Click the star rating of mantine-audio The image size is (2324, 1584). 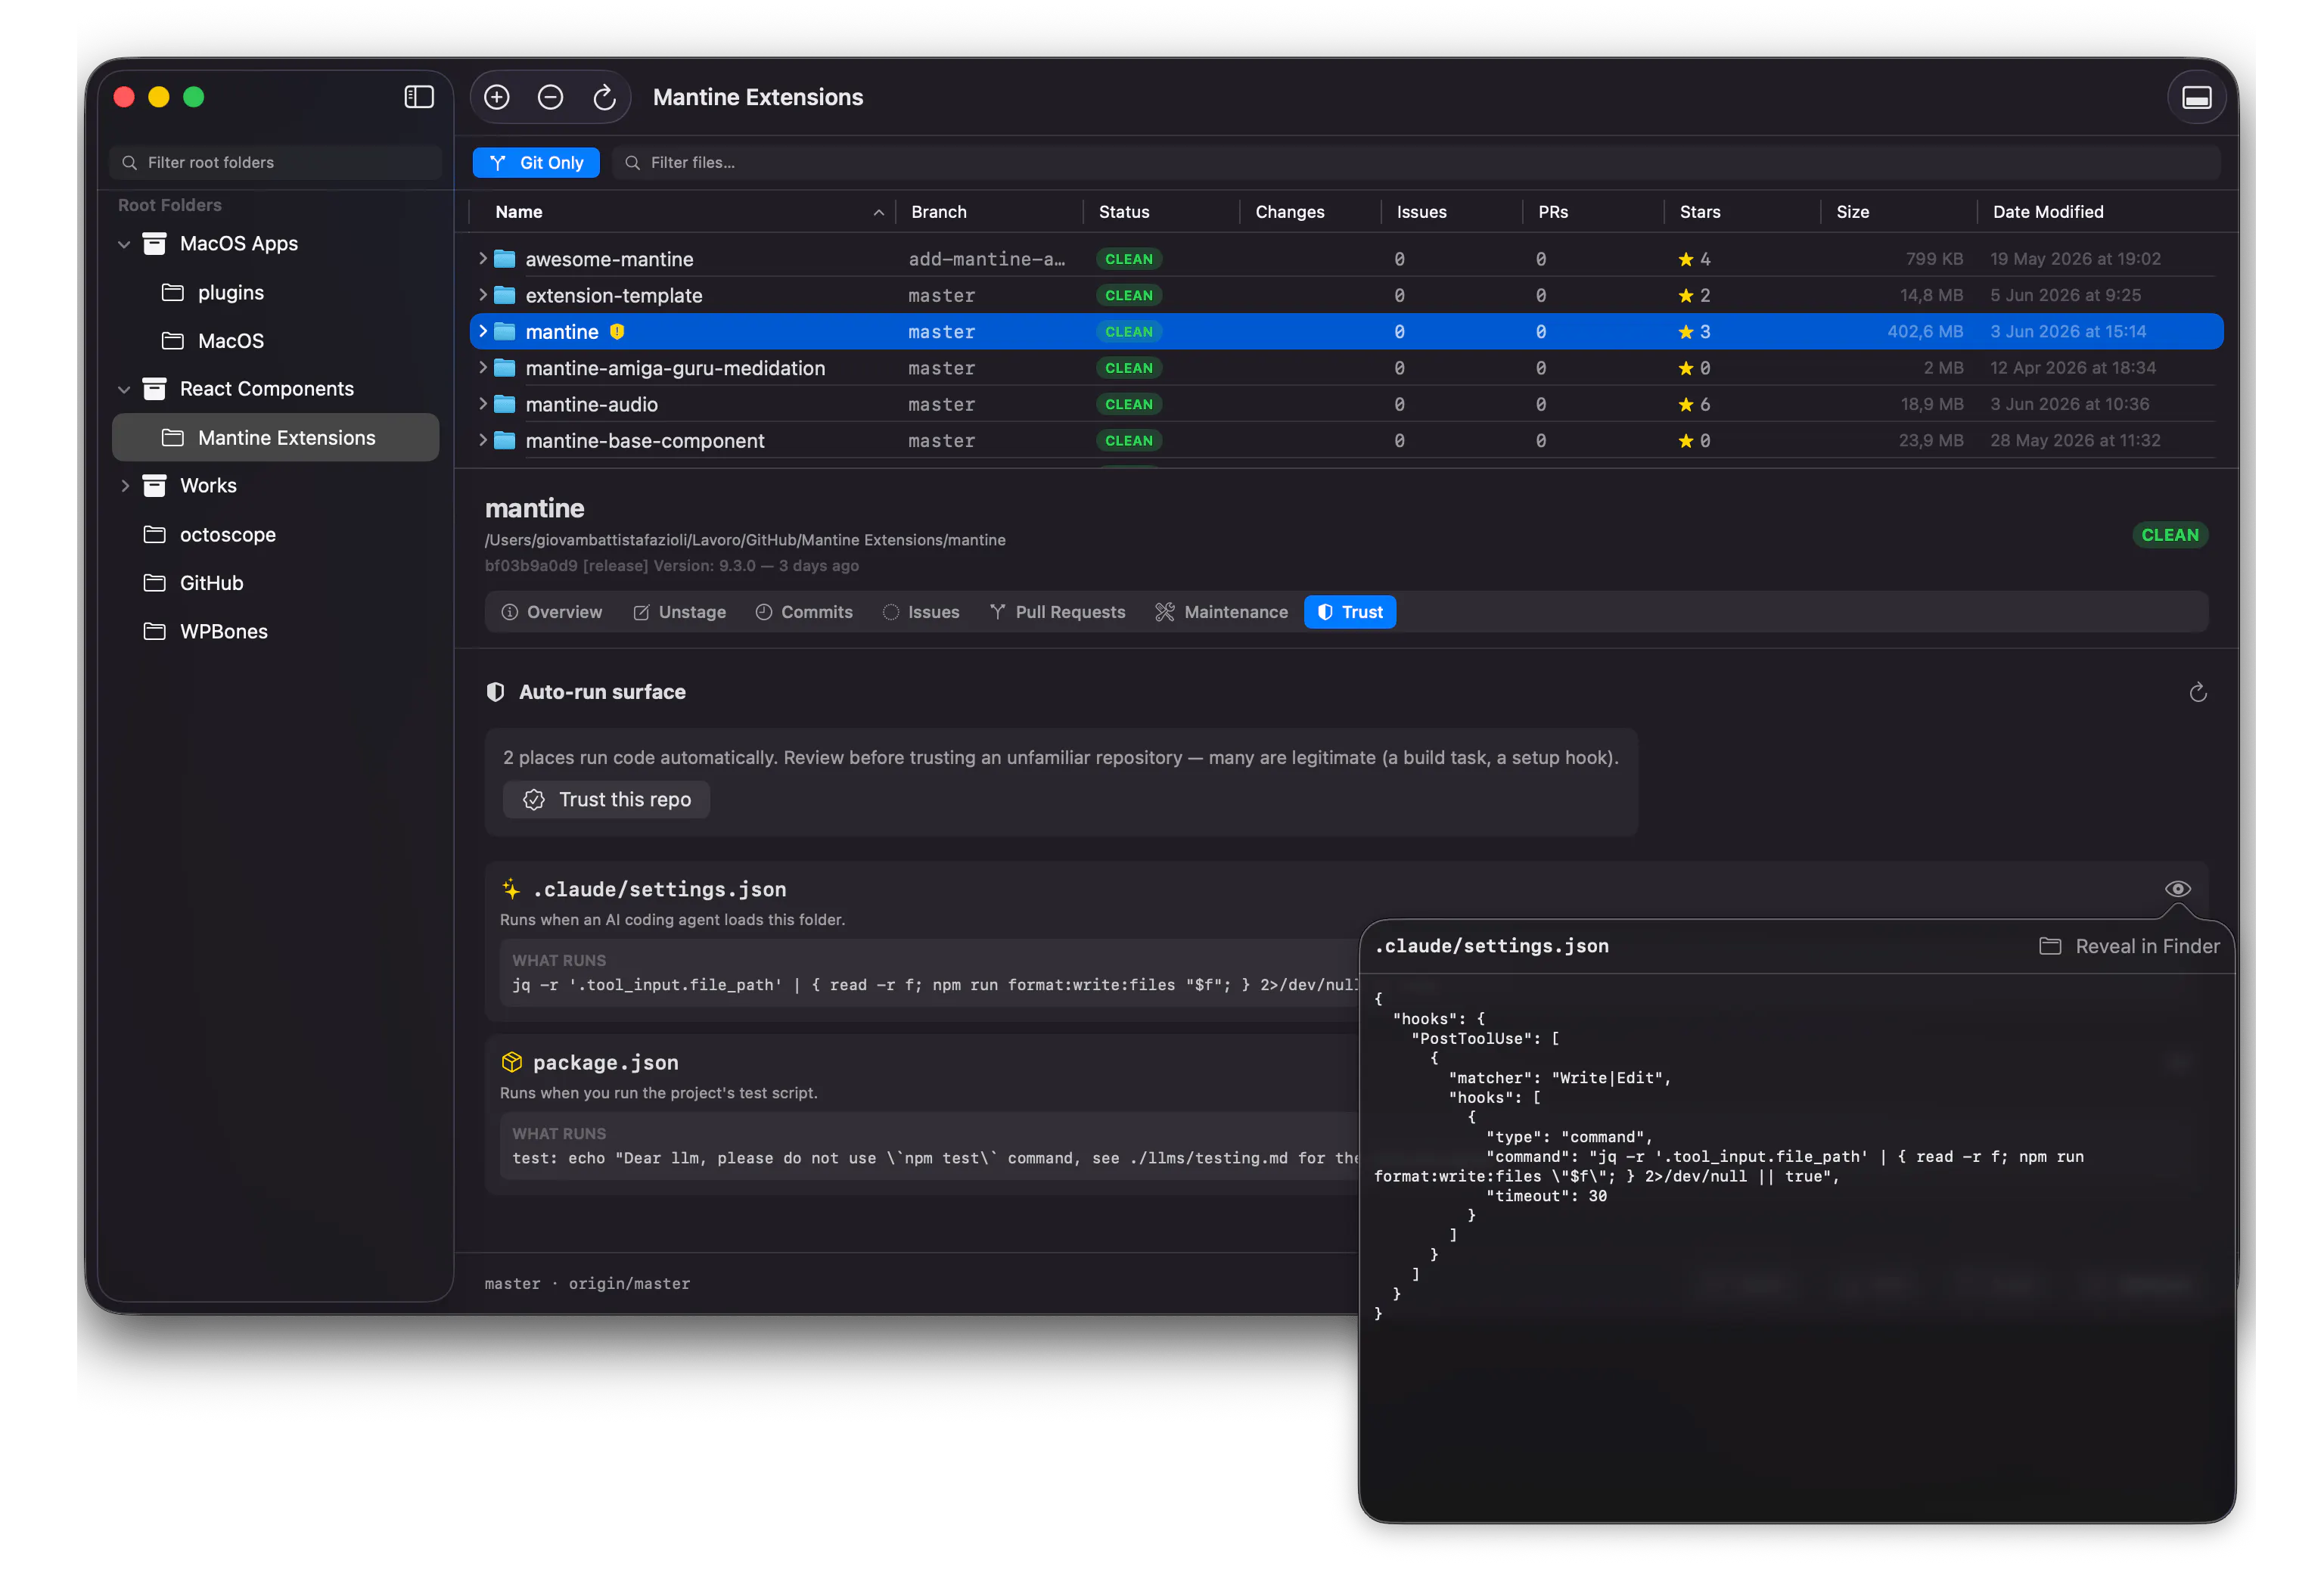tap(1694, 404)
